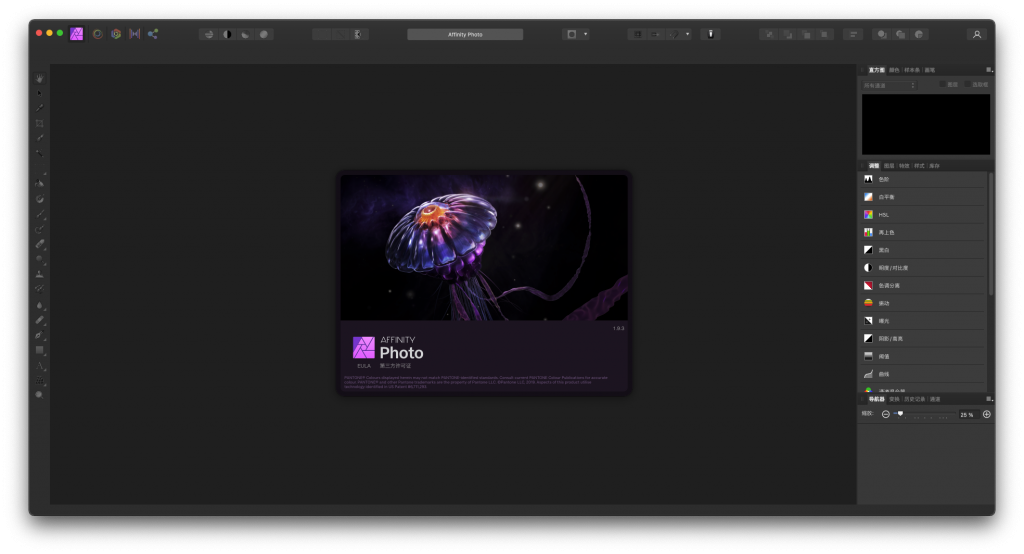Switch to the Develop persona

116,34
